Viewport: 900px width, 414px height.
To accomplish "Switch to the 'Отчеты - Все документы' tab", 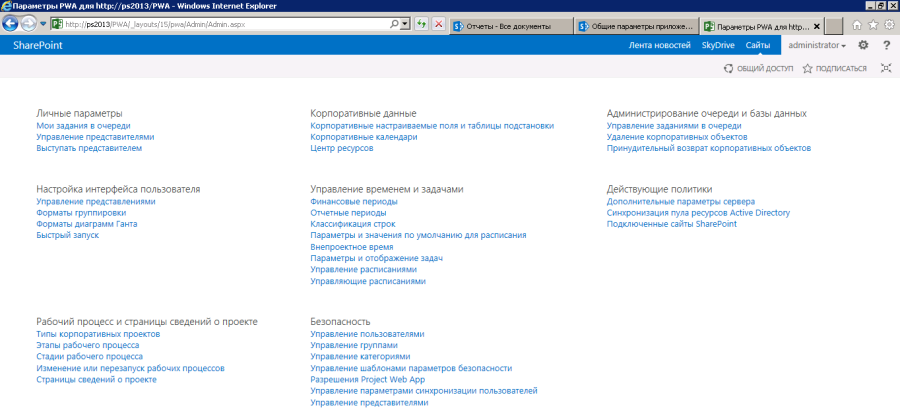I will [x=511, y=26].
